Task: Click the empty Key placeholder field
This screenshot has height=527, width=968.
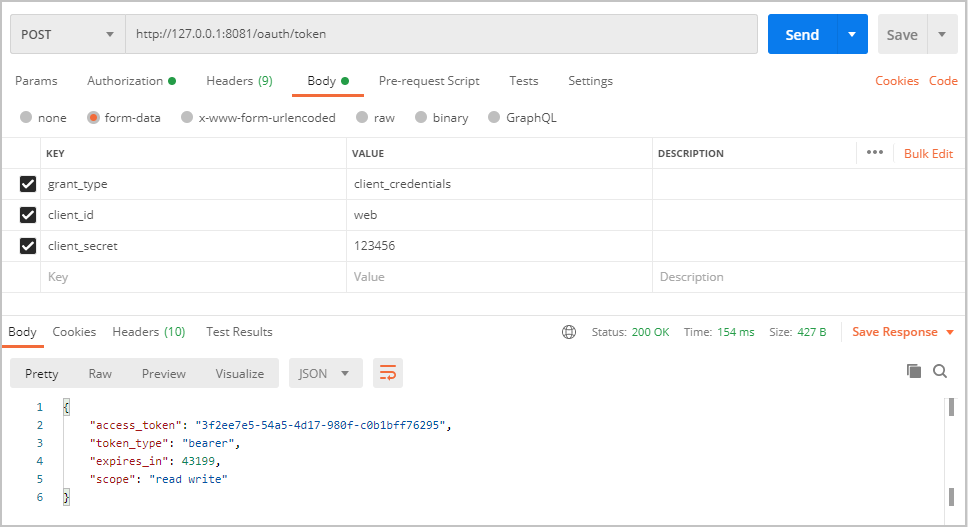Action: click(193, 276)
